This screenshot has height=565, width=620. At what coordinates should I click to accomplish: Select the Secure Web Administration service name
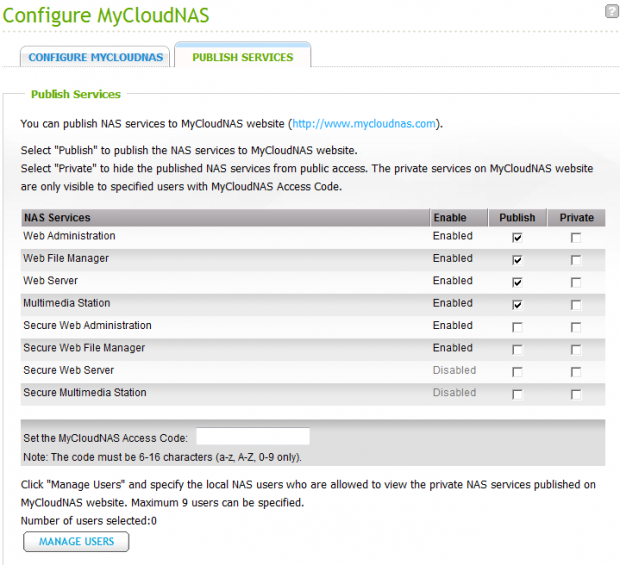click(x=87, y=325)
